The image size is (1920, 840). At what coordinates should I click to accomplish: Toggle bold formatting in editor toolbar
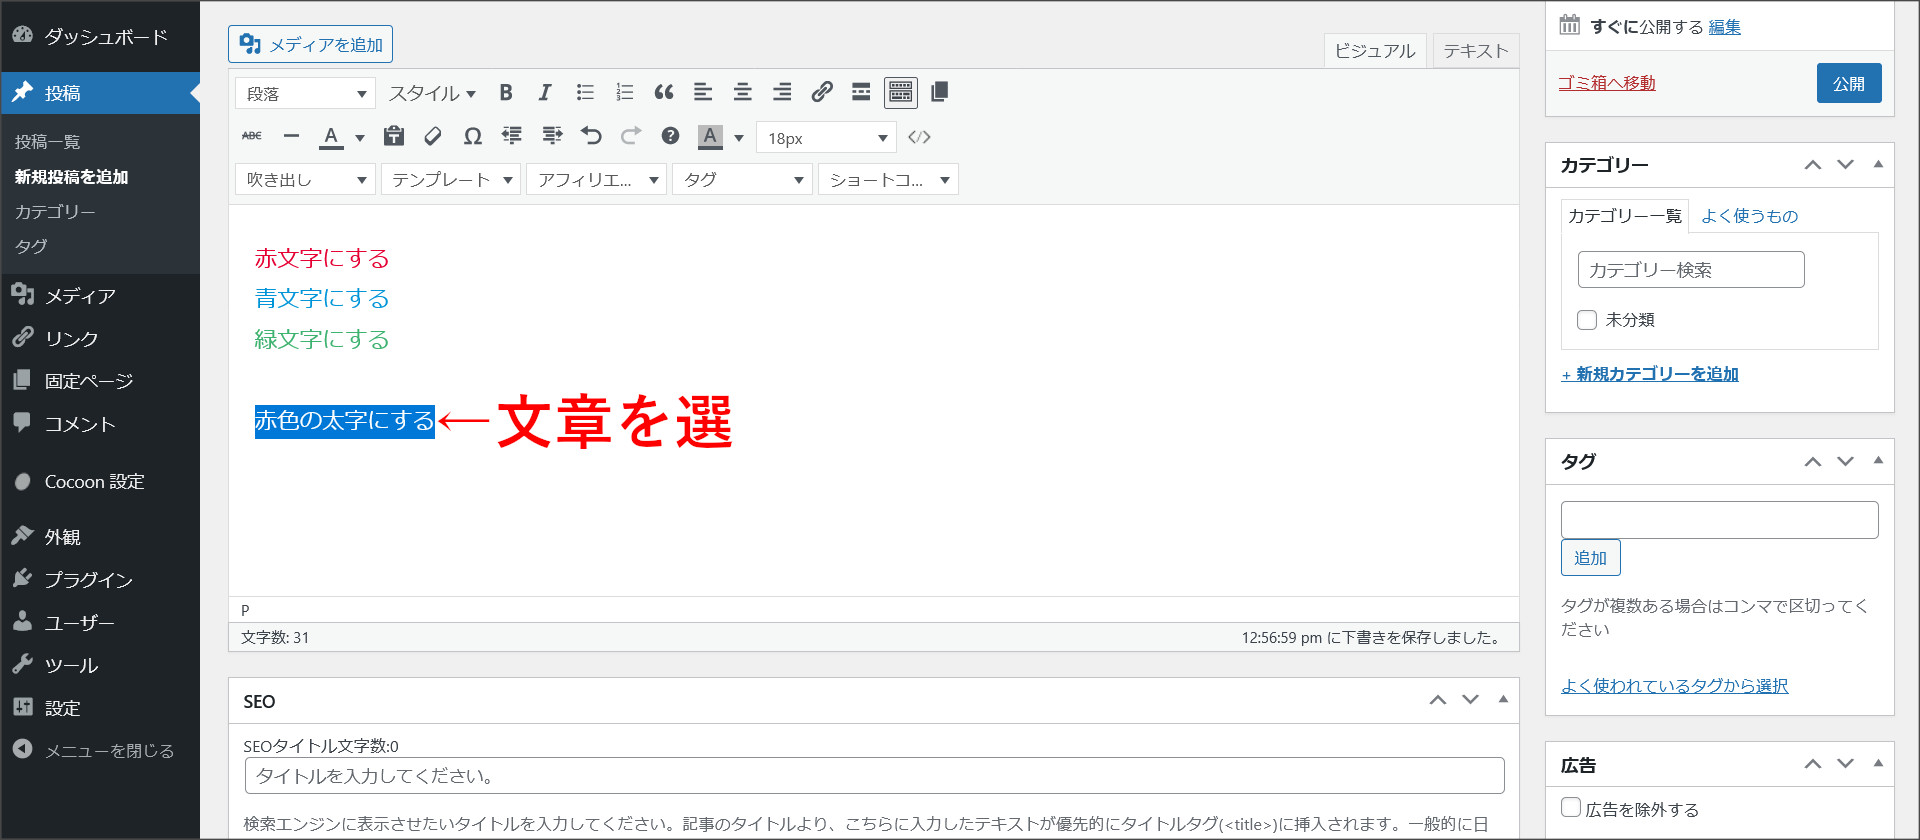click(x=506, y=93)
